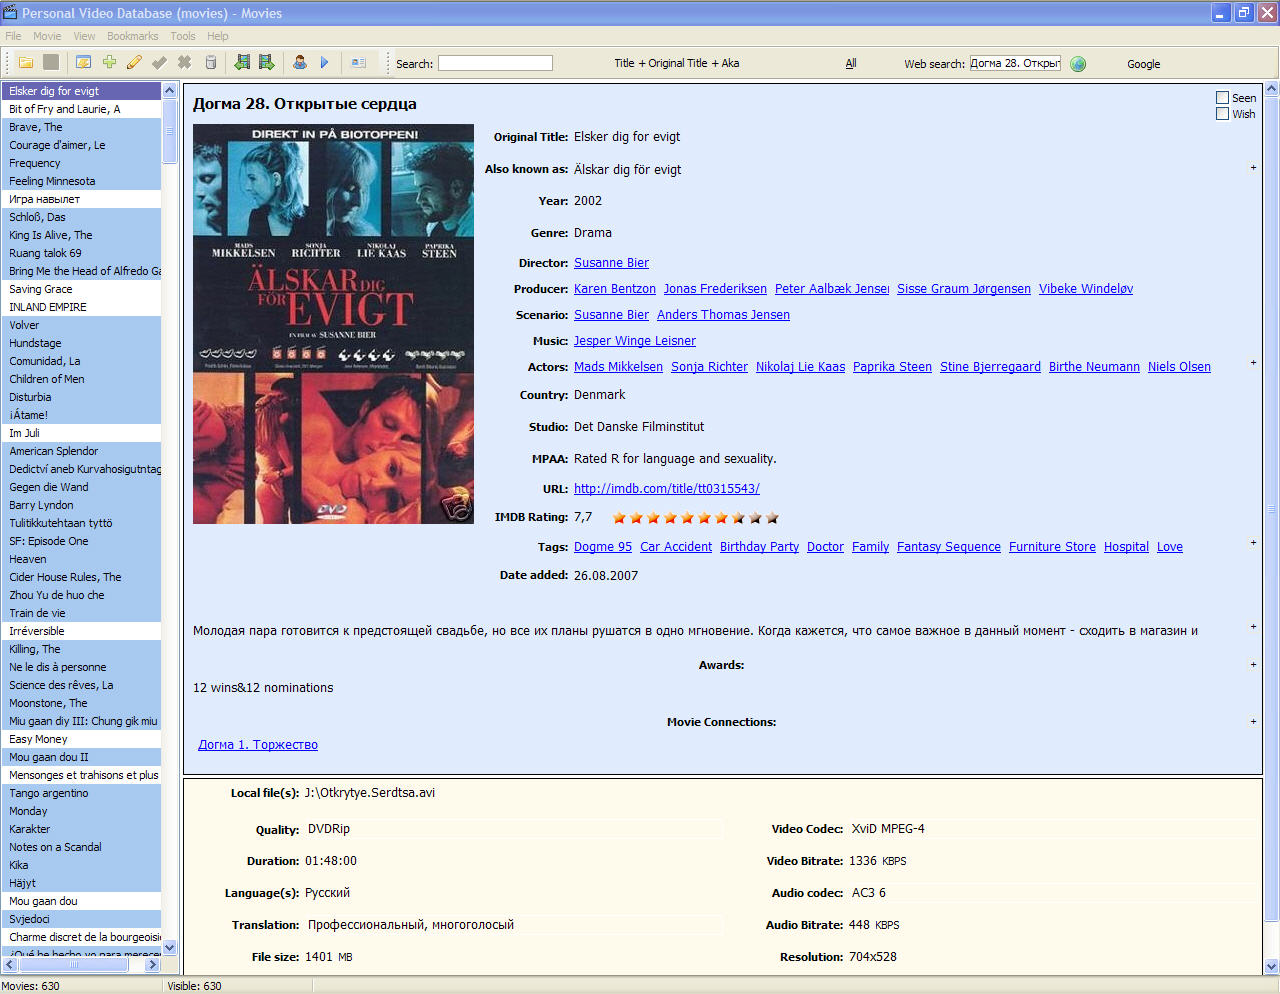1280x994 pixels.
Task: Select Irréversible in movie list
Action: (81, 631)
